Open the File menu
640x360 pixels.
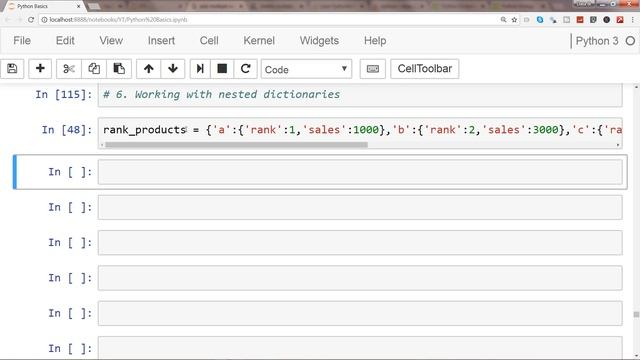tap(22, 41)
